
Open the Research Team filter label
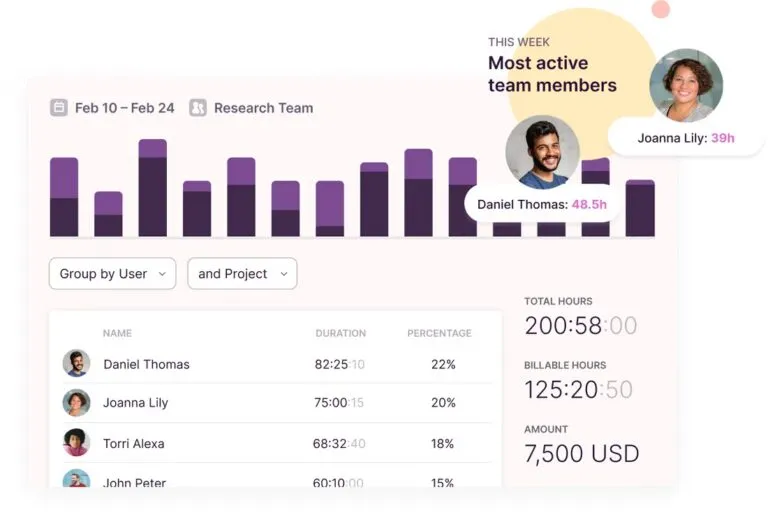[x=263, y=108]
